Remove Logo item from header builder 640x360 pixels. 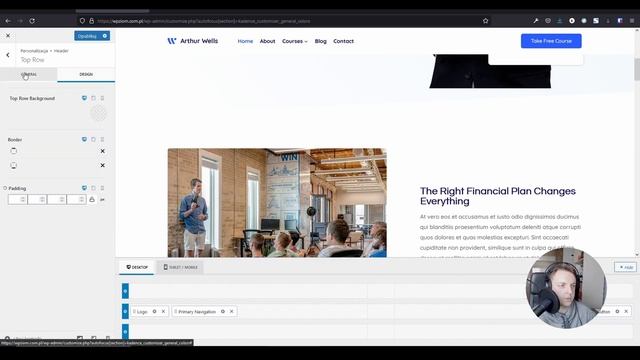(163, 311)
